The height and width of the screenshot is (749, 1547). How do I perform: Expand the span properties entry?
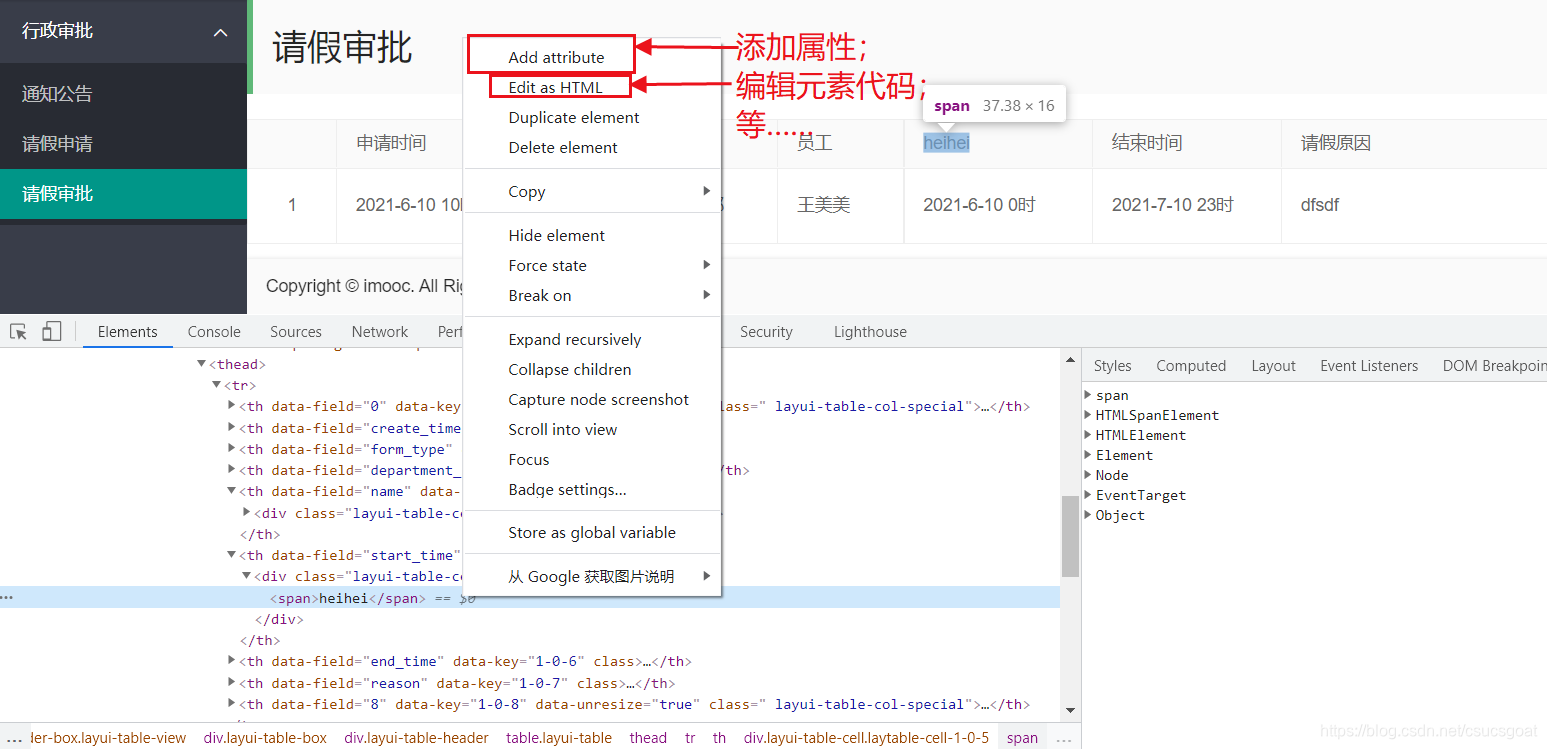[x=1089, y=395]
